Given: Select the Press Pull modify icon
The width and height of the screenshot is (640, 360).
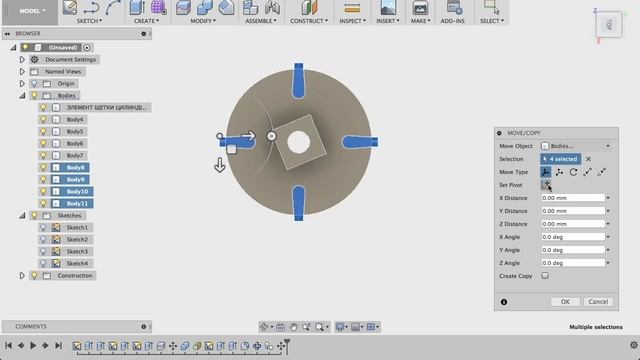Looking at the screenshot, I should [x=183, y=7].
